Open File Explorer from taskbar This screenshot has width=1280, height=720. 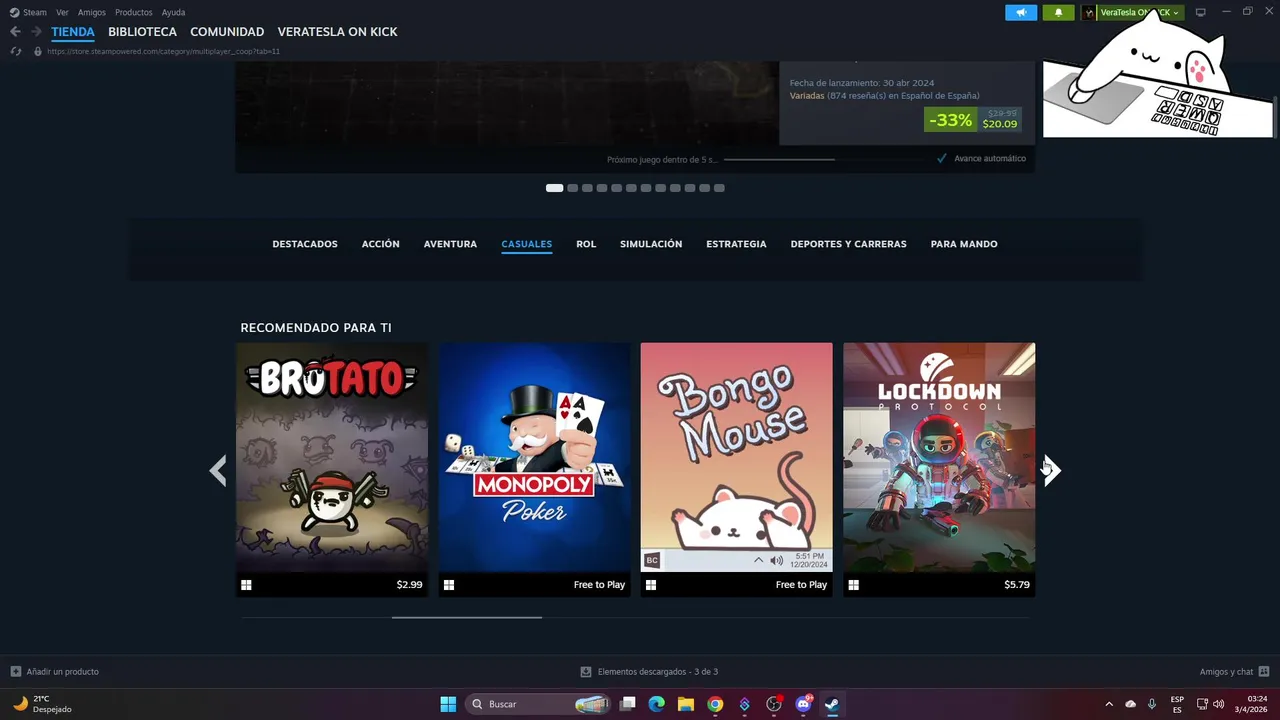point(686,704)
